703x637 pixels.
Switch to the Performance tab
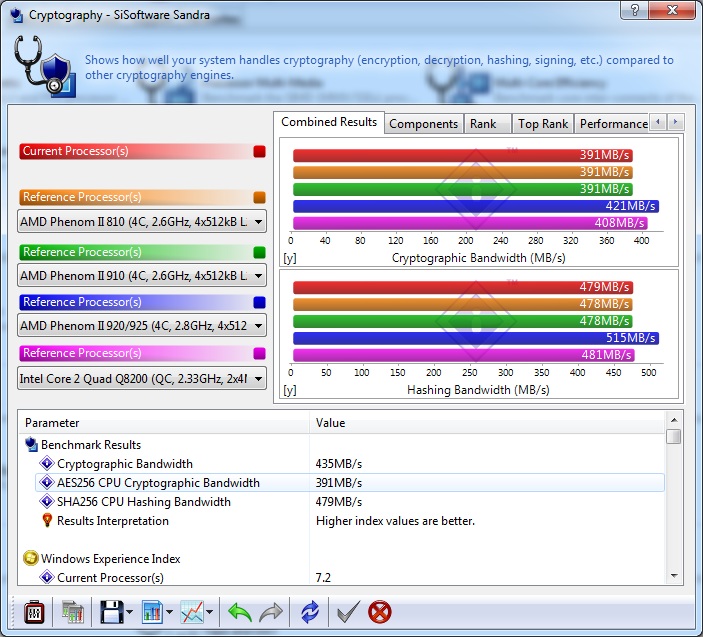pos(613,124)
